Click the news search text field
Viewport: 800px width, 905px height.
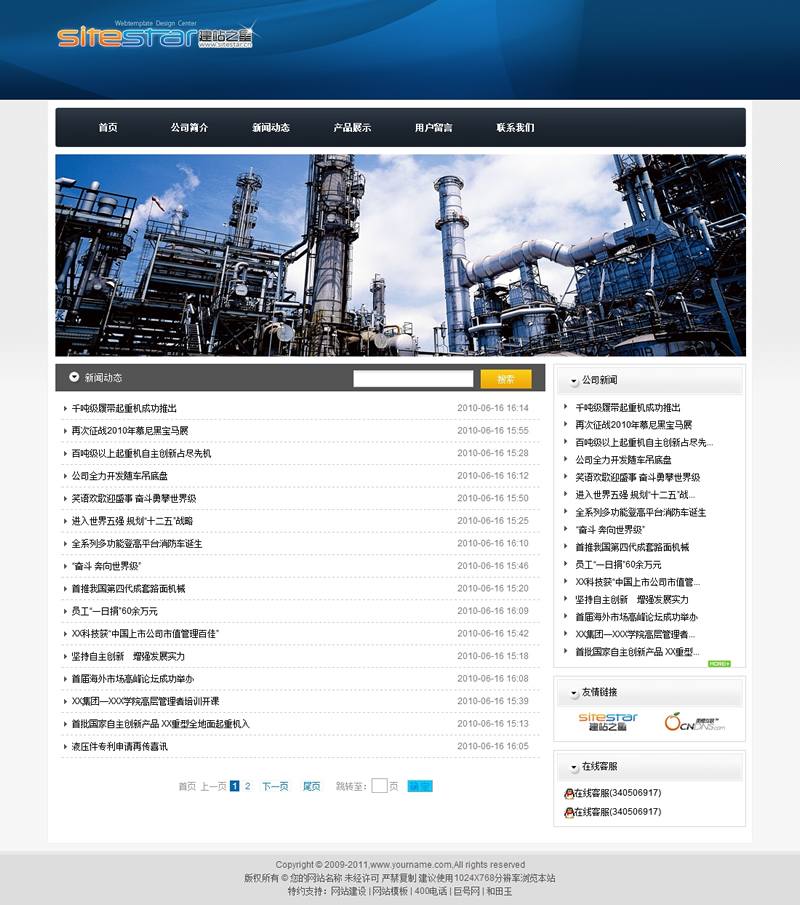pyautogui.click(x=413, y=379)
